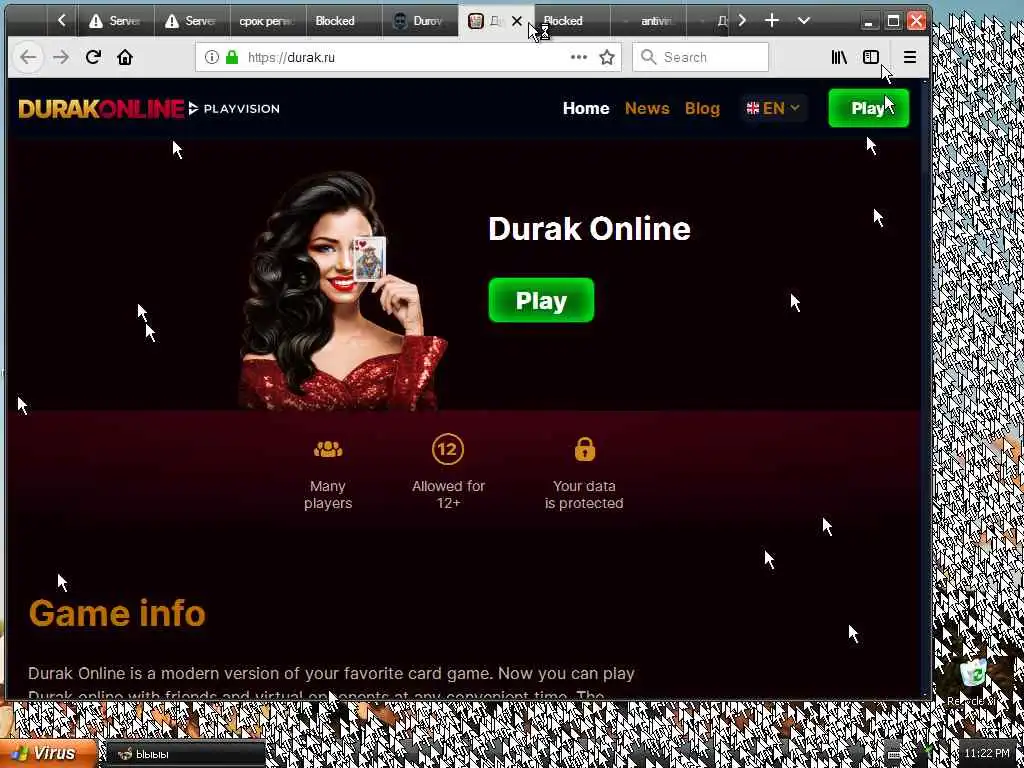
Task: Open a new tab with plus icon
Action: point(772,21)
